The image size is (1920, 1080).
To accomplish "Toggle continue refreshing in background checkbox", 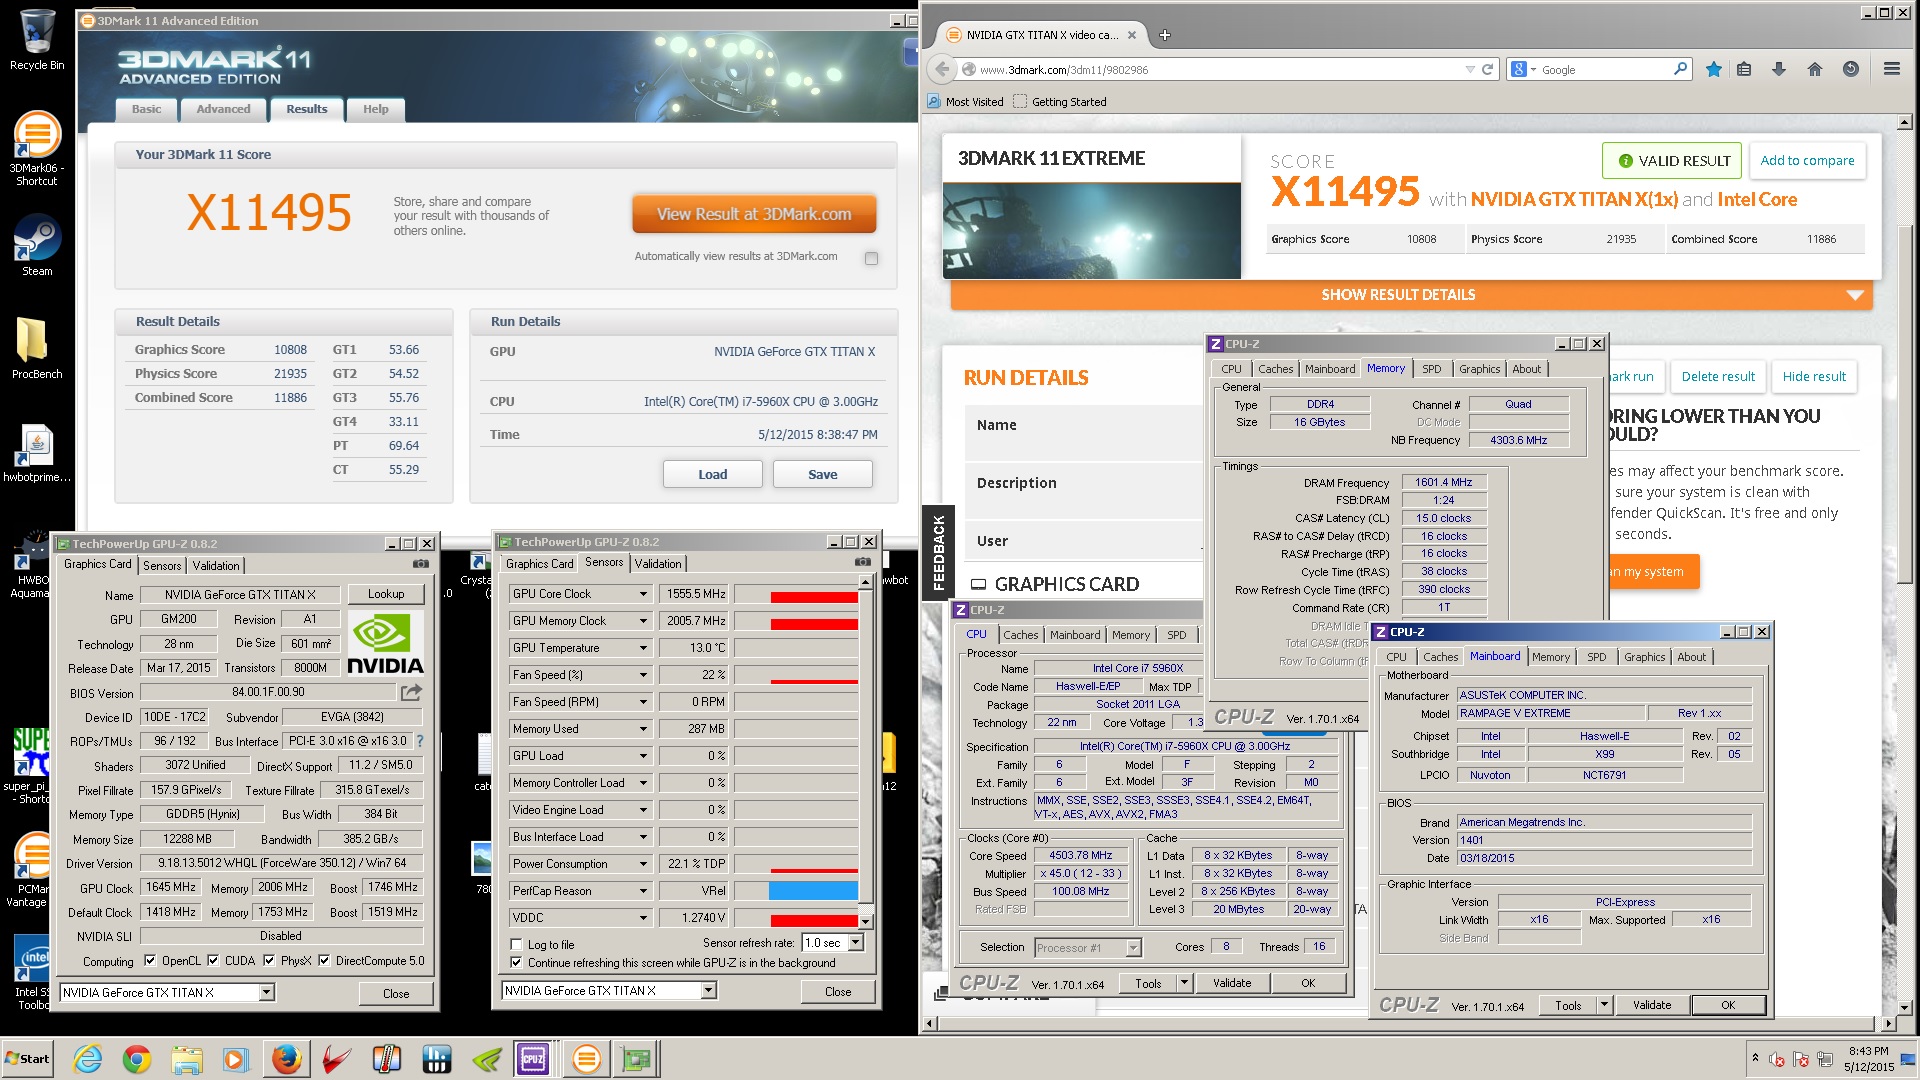I will (516, 963).
